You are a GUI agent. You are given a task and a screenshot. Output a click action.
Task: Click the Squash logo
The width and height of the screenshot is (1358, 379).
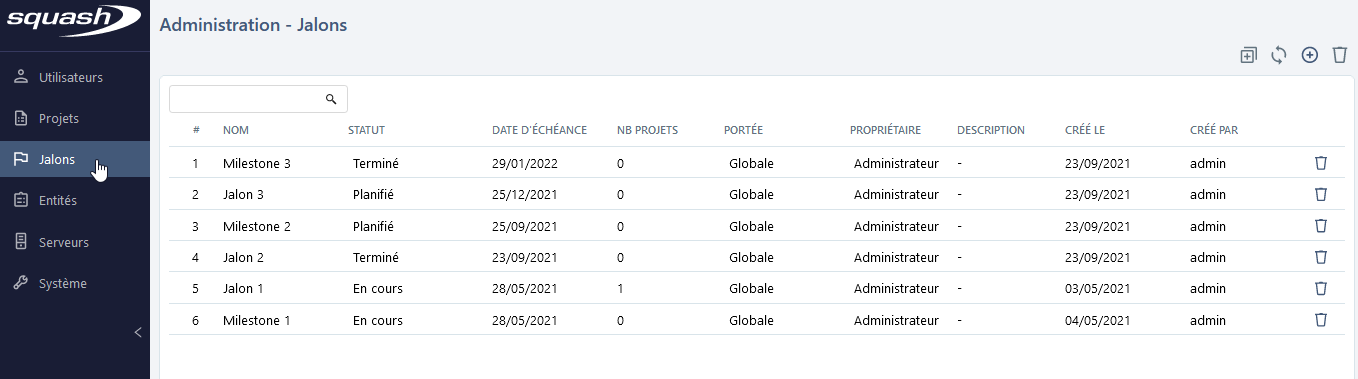pos(73,20)
